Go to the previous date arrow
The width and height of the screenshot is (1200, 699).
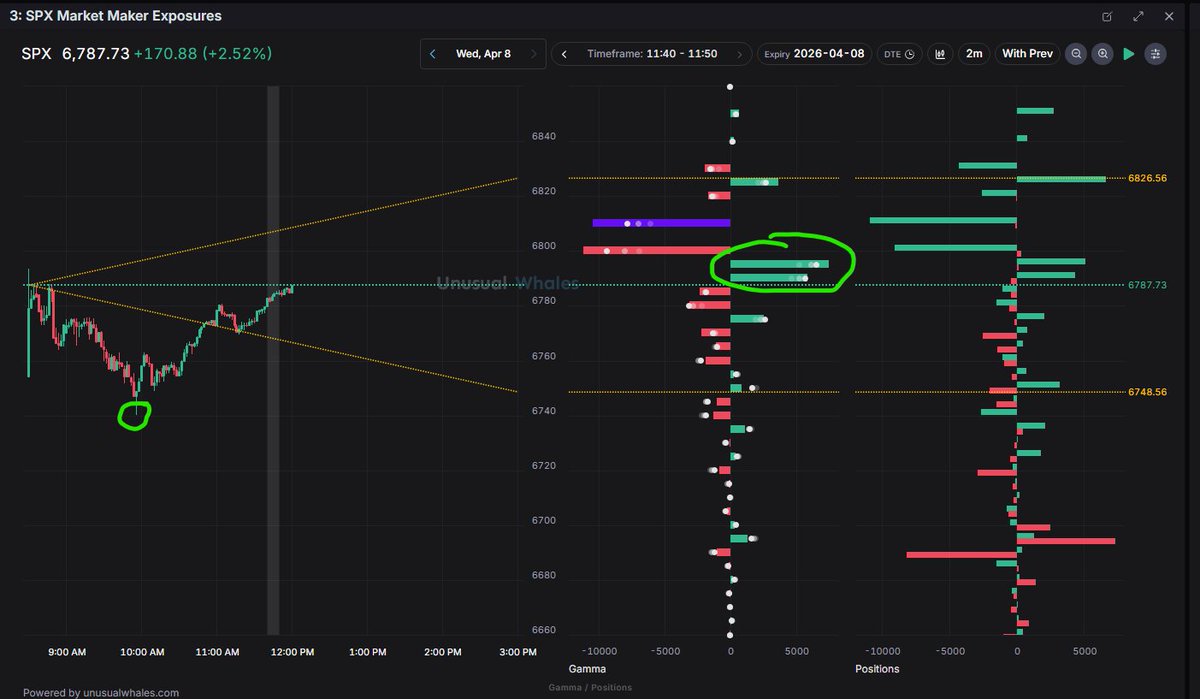click(x=432, y=54)
